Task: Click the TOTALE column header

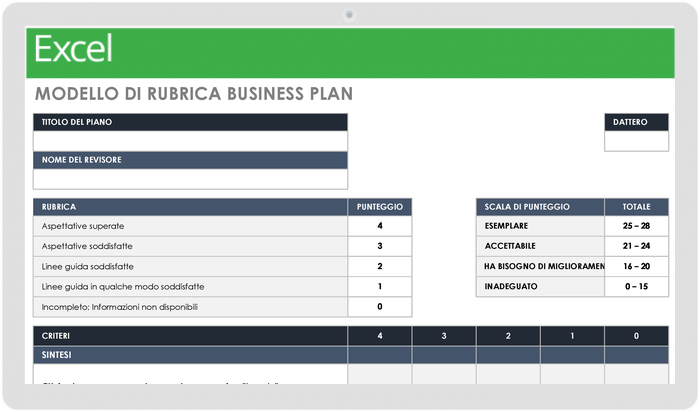Action: 636,207
